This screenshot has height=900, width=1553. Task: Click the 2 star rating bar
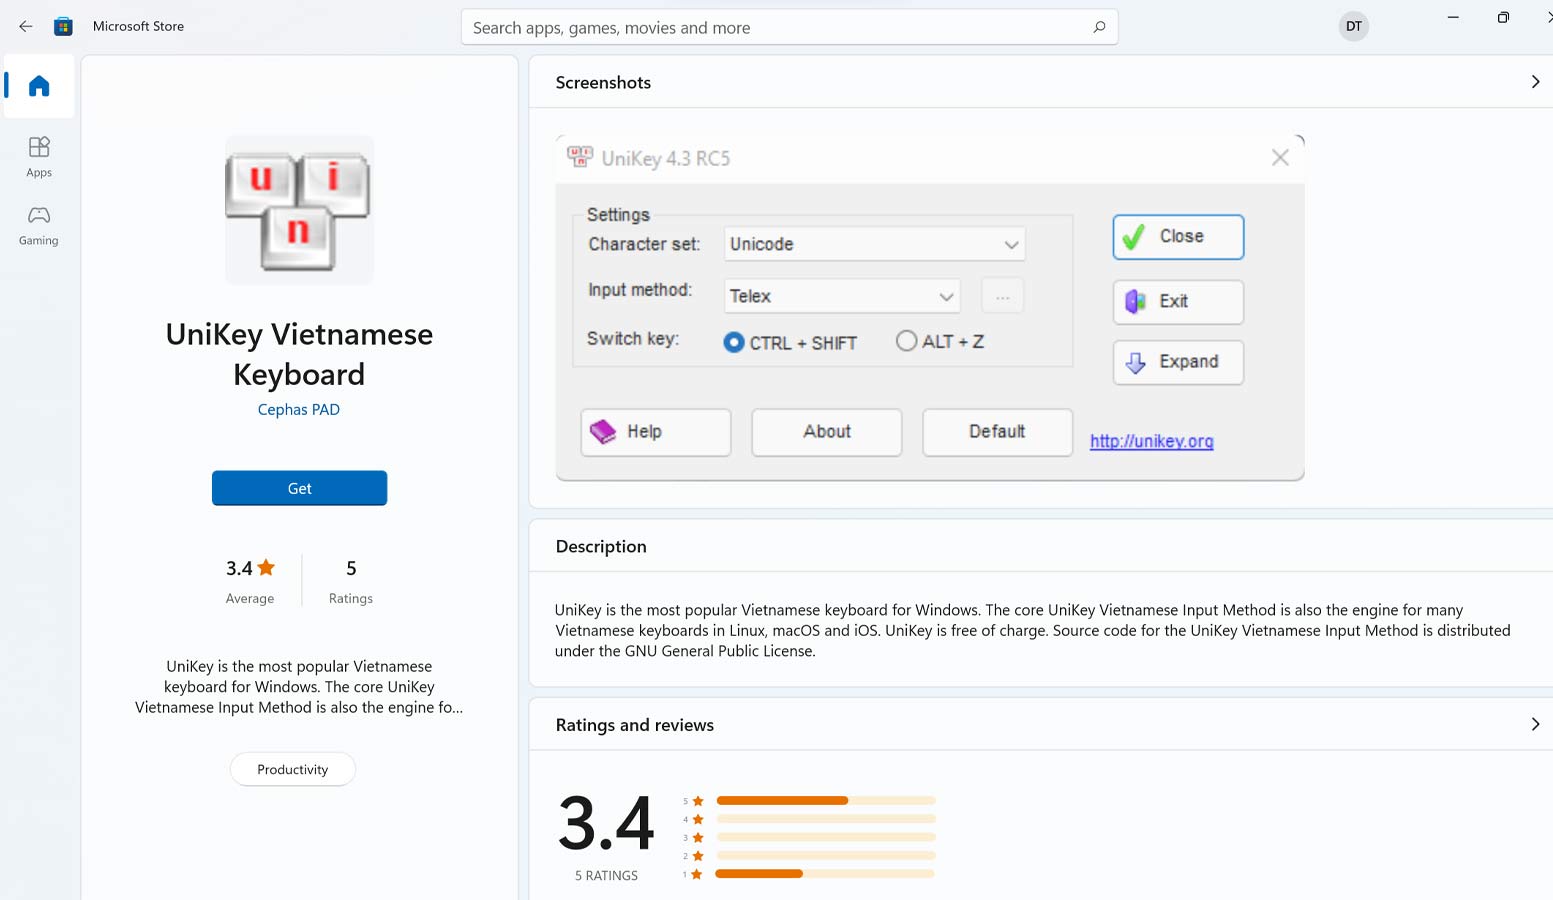pos(826,855)
